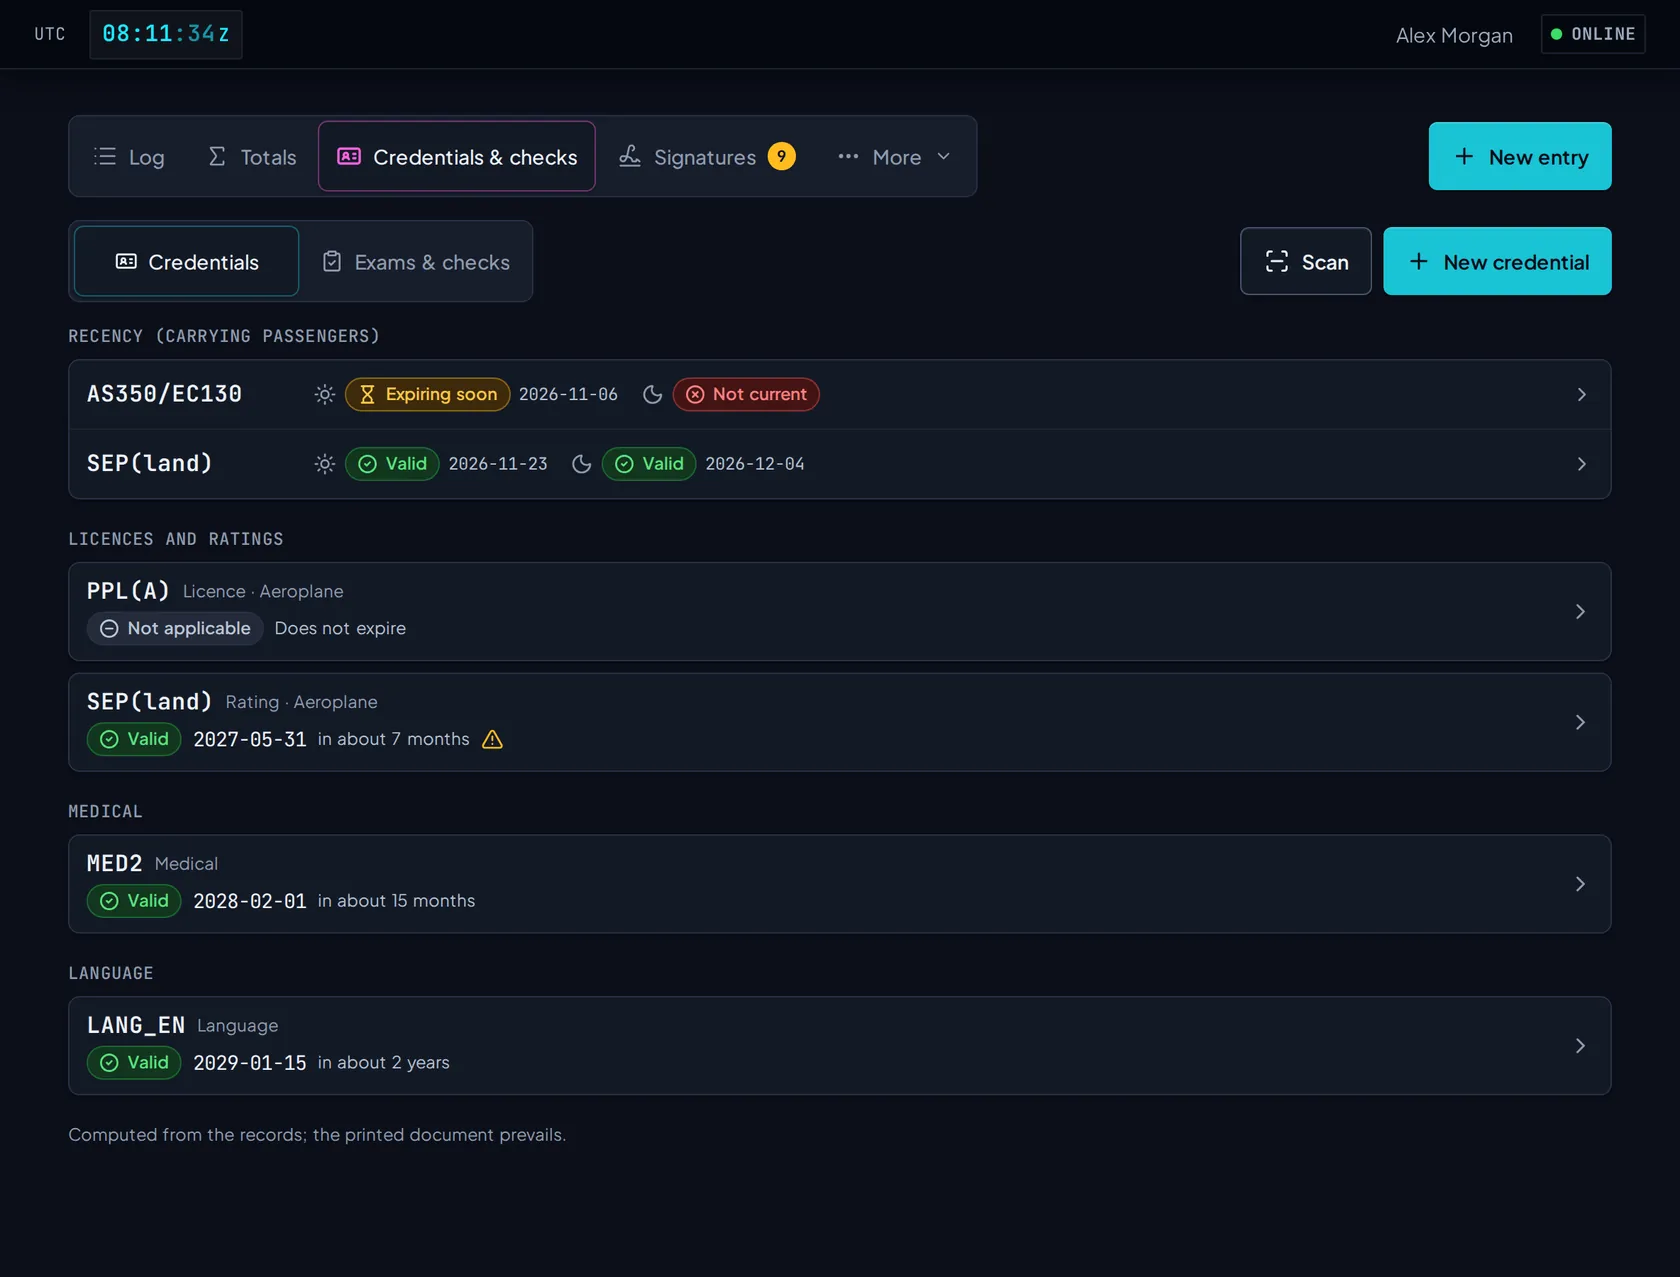Click the sun icon in recency SEP(land) row

[324, 464]
